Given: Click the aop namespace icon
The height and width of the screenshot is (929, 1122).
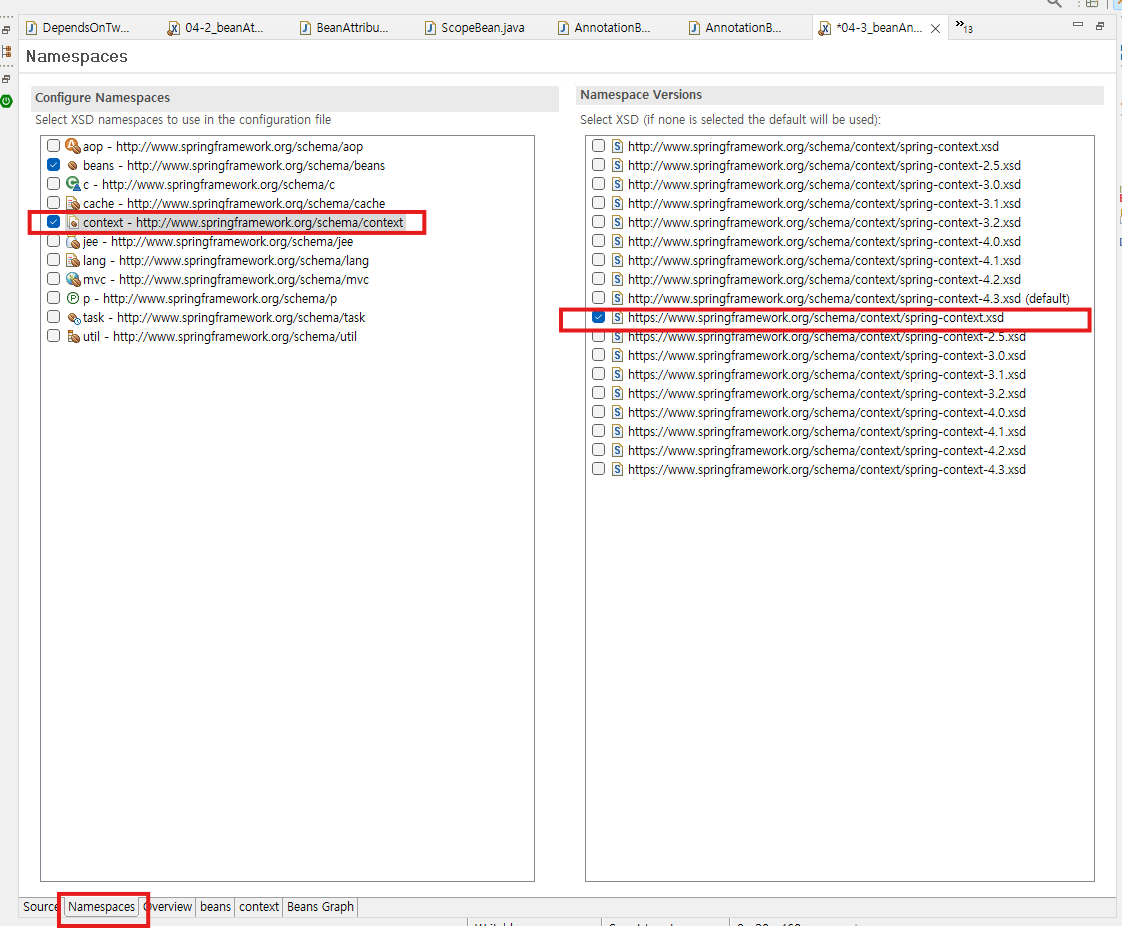Looking at the screenshot, I should (72, 146).
